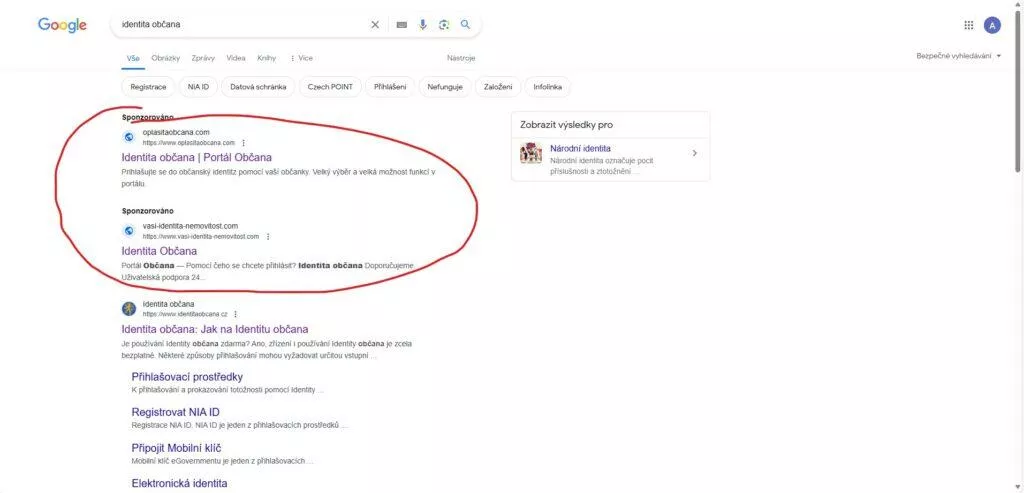Select the Vše search tab
This screenshot has width=1024, height=493.
tap(133, 58)
